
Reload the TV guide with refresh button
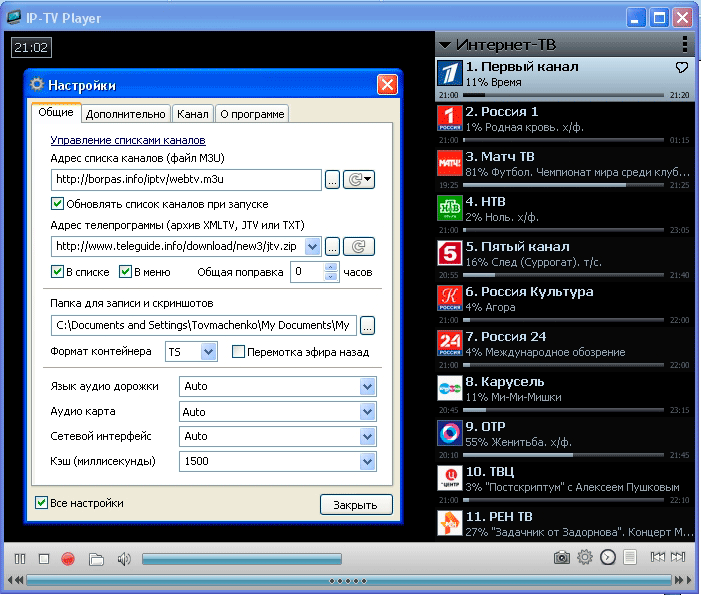click(x=359, y=247)
